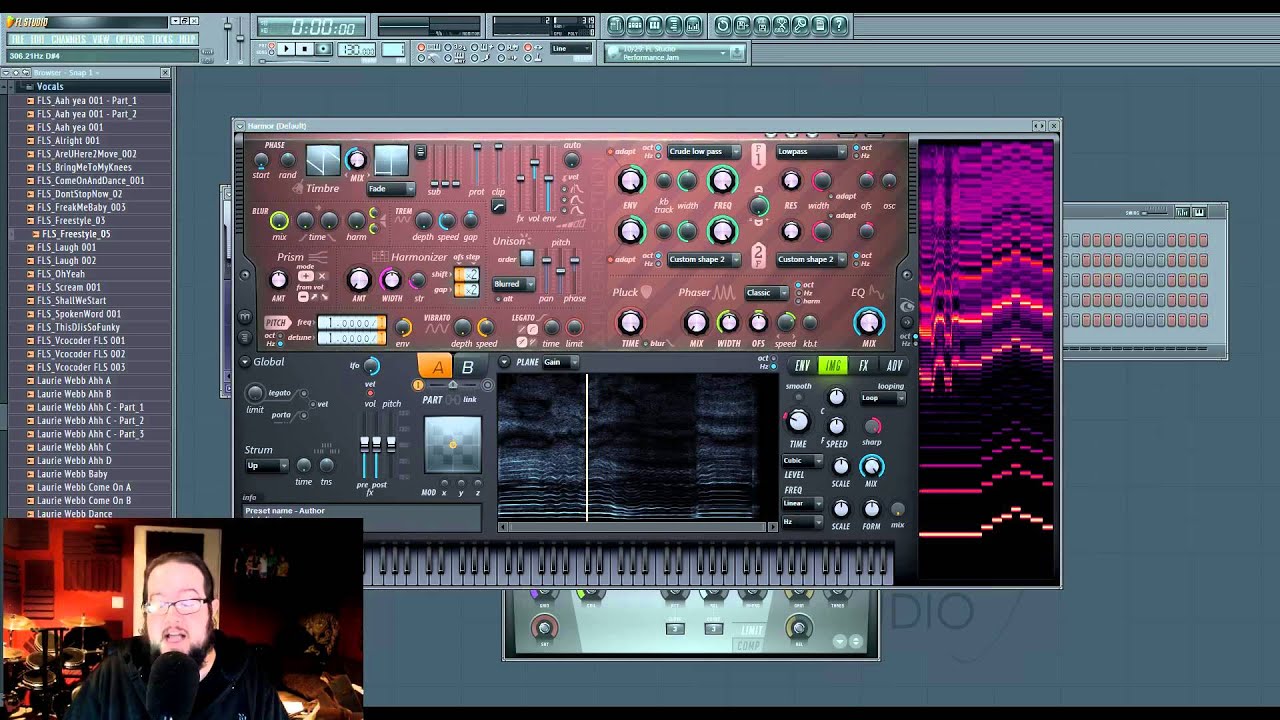Click the Unison order box
Screen dimensions: 1280x720
pos(527,259)
